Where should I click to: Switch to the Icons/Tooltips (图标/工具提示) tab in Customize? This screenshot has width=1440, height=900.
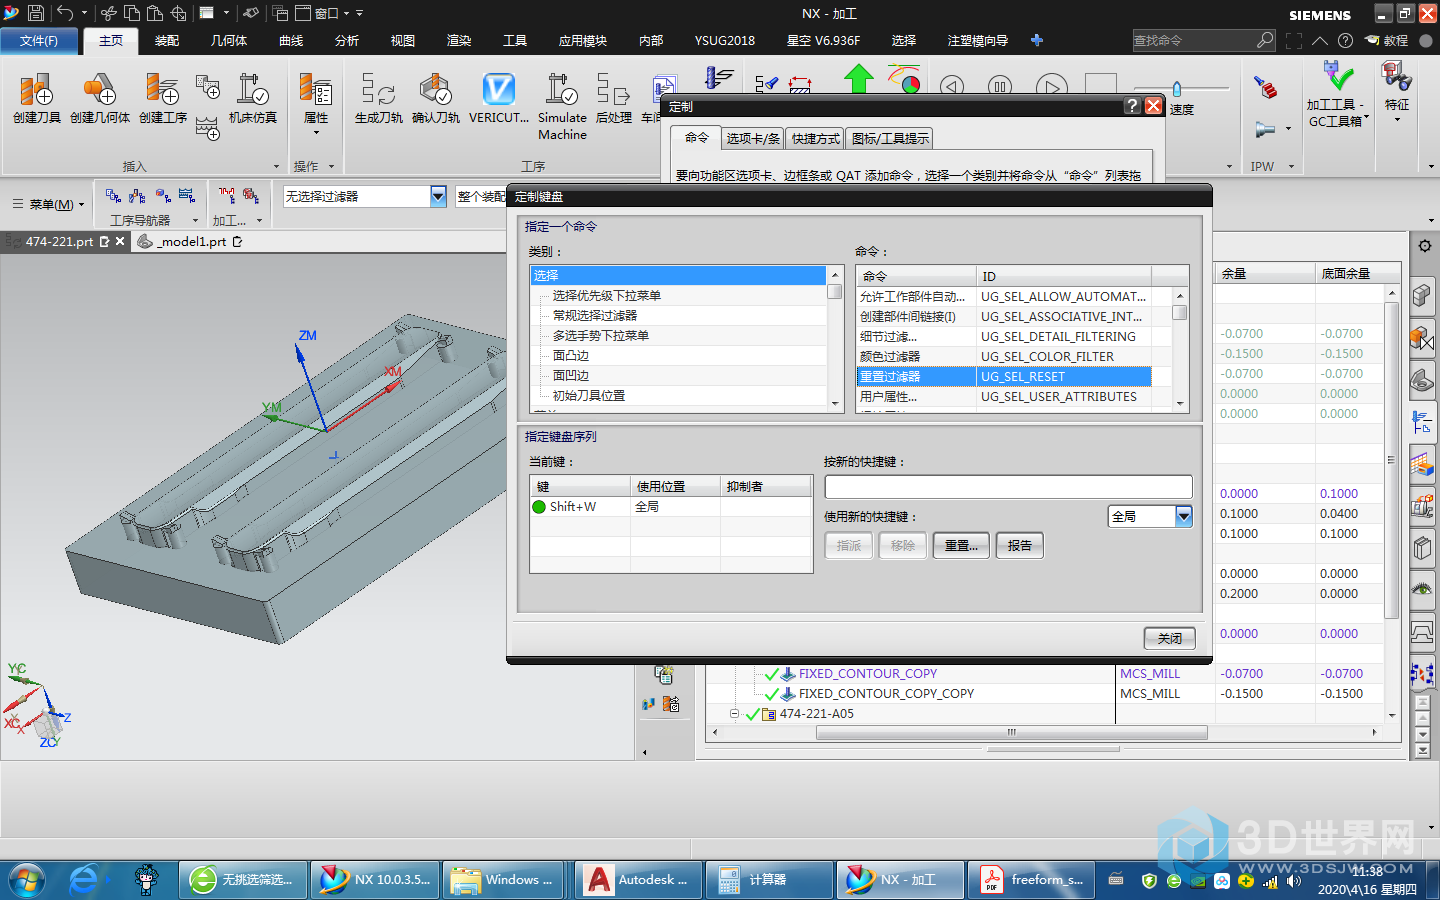[890, 138]
